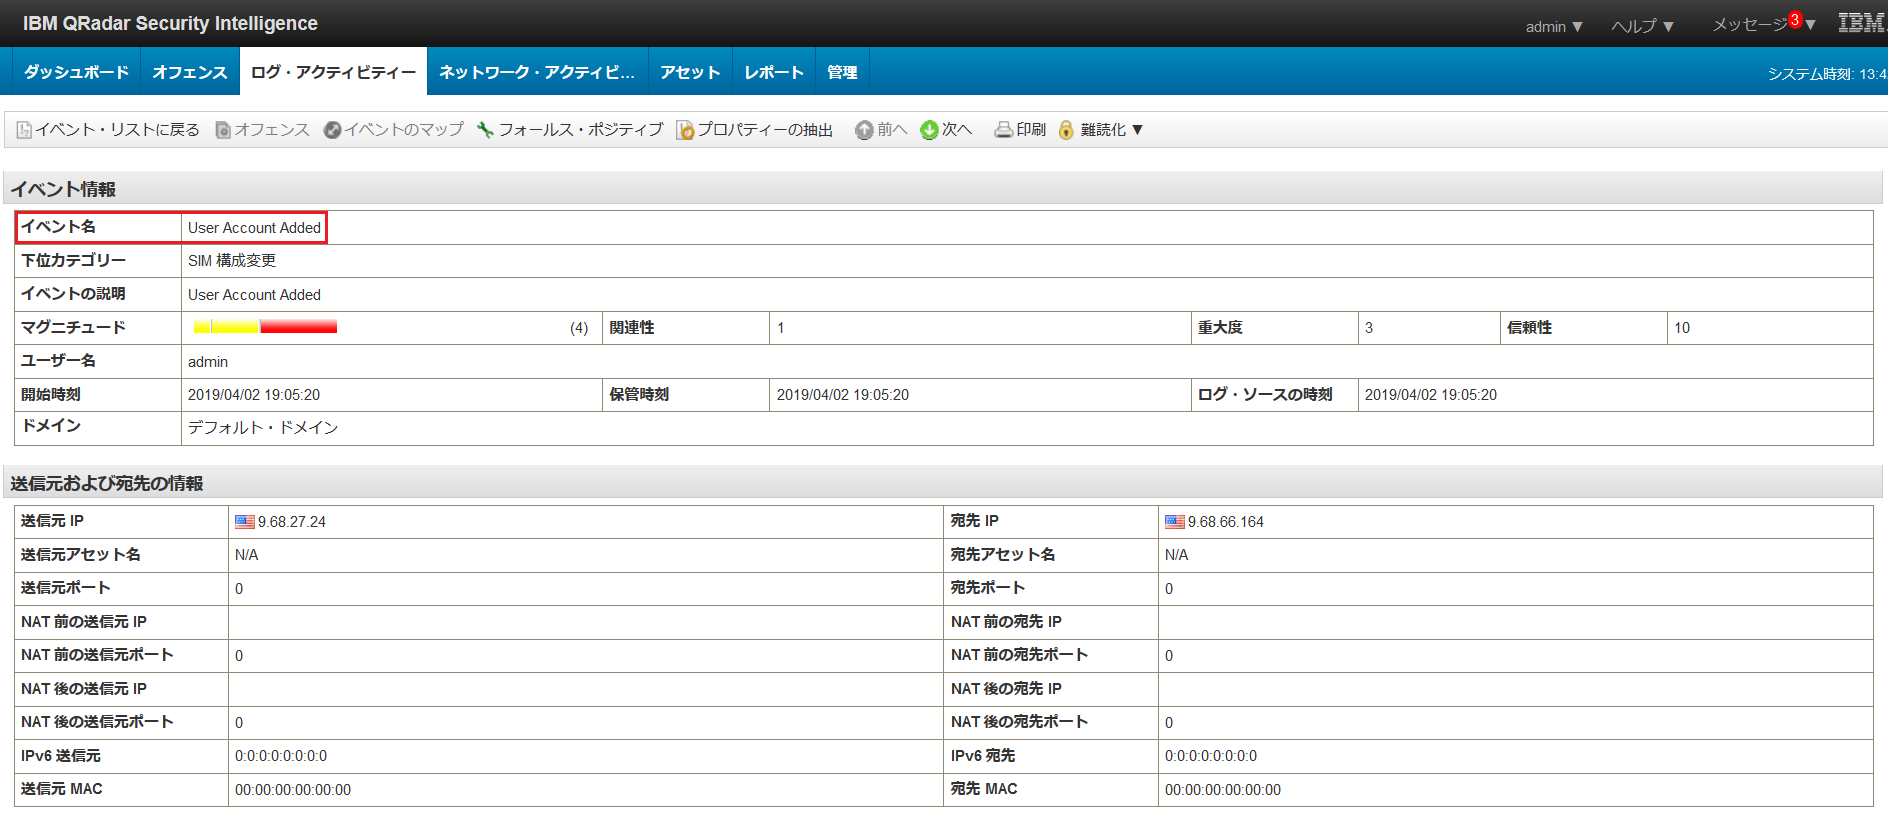Screen dimensions: 1888x816
Task: Click the property extraction icon
Action: pos(685,130)
